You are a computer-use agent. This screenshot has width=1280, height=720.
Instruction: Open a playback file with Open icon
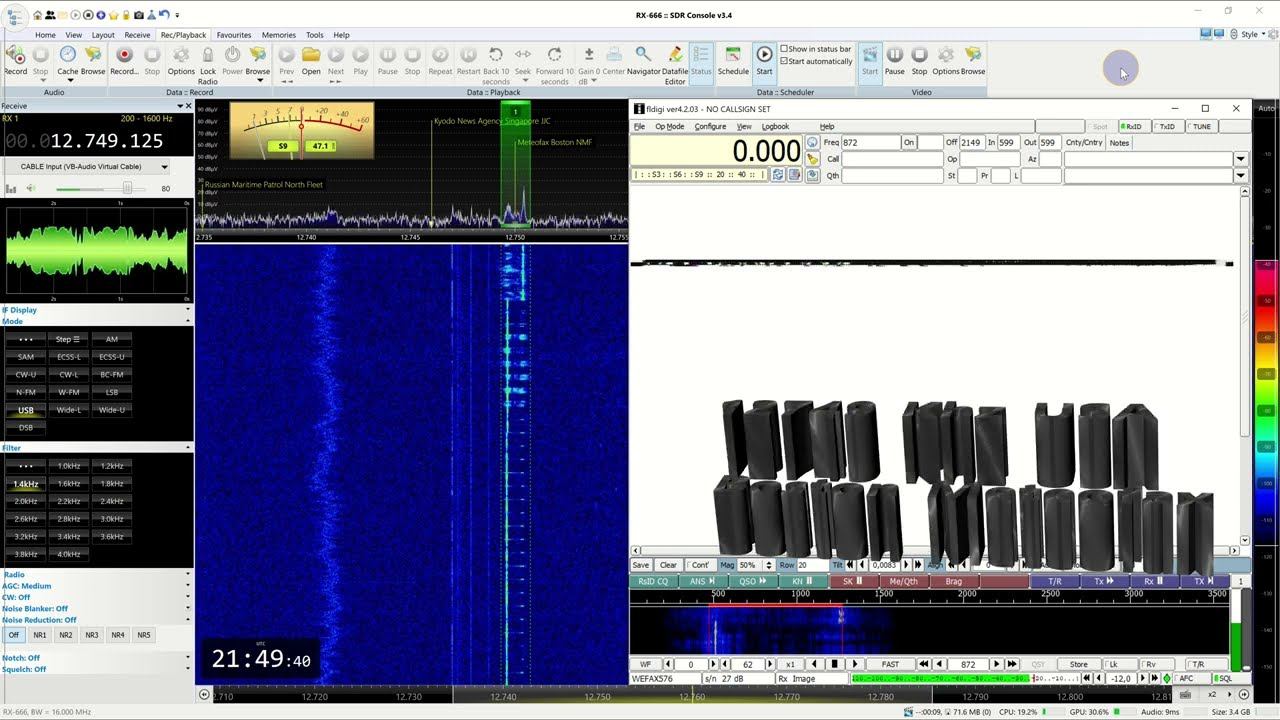(311, 56)
